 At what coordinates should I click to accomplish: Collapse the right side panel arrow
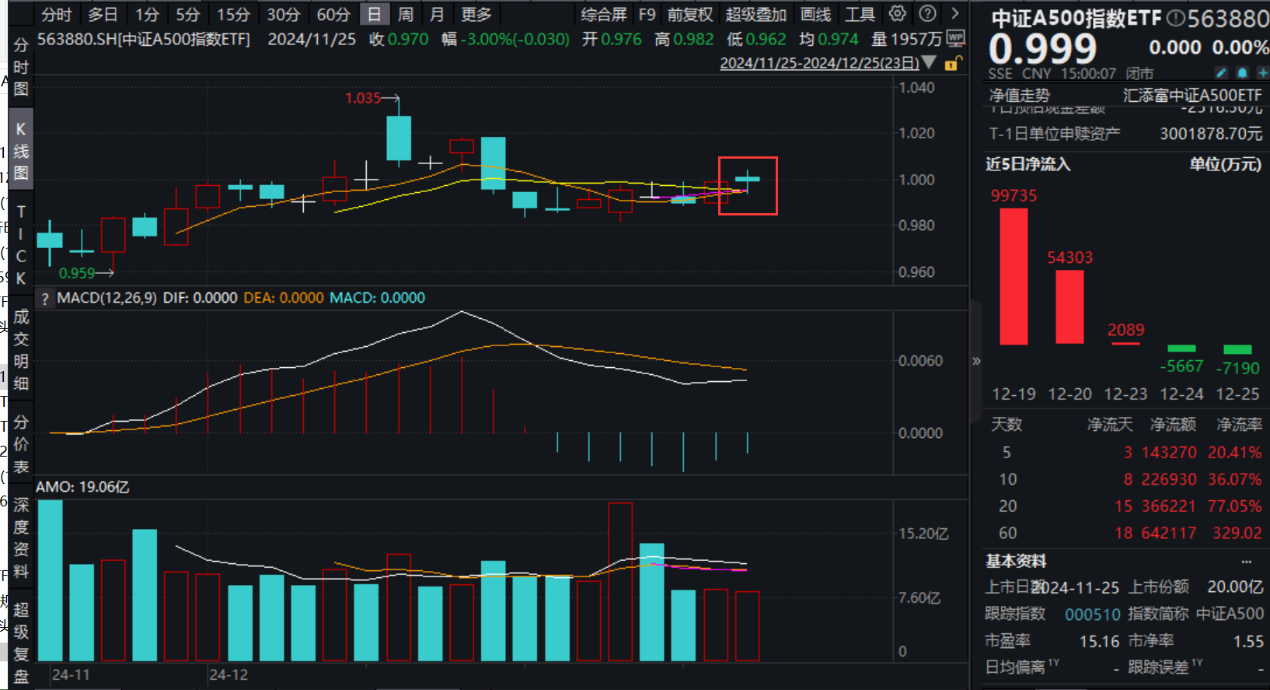976,361
